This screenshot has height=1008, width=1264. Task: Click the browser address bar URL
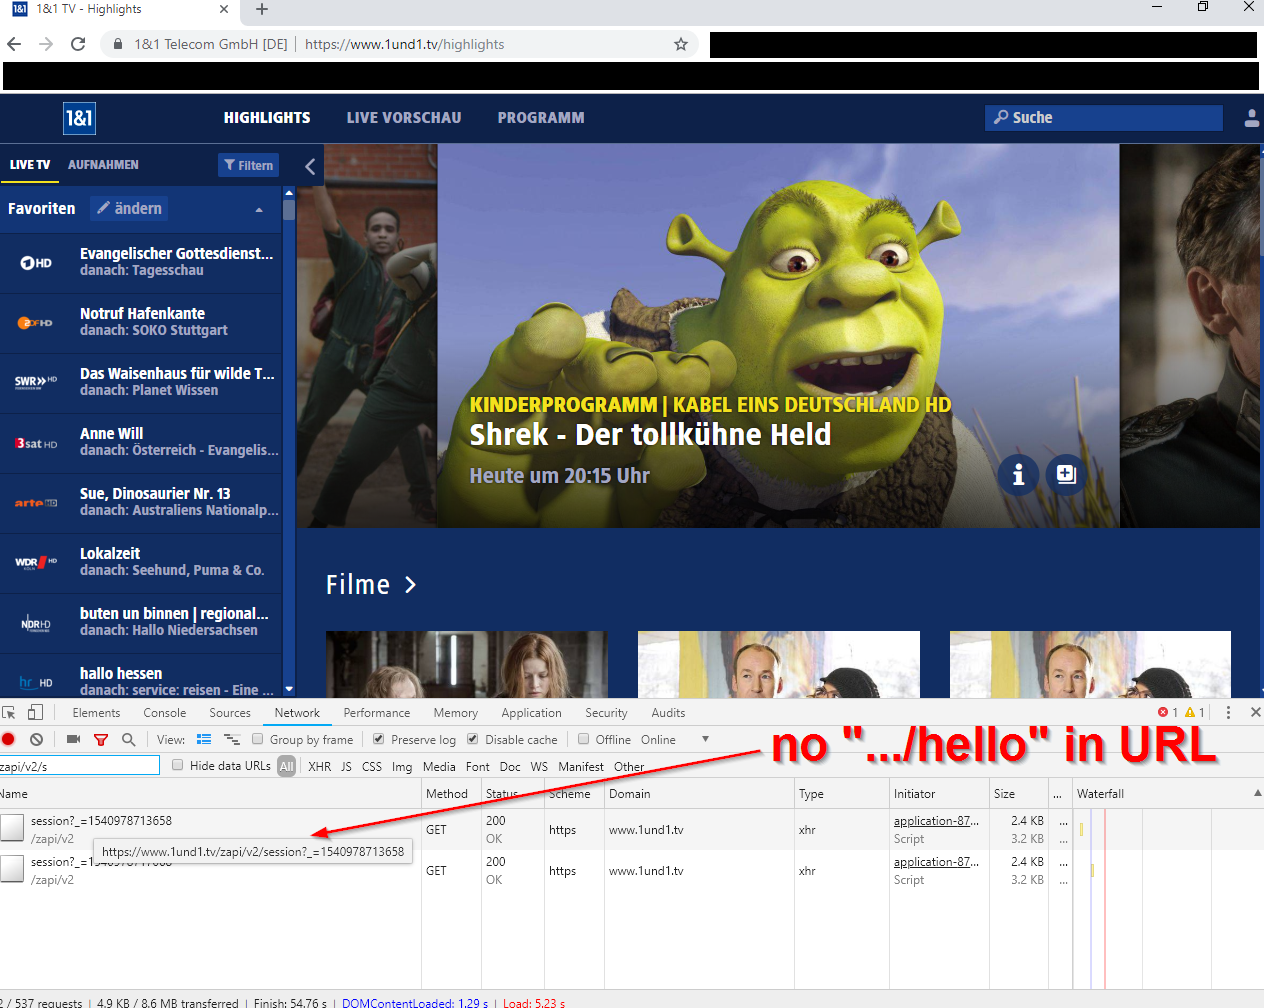404,44
